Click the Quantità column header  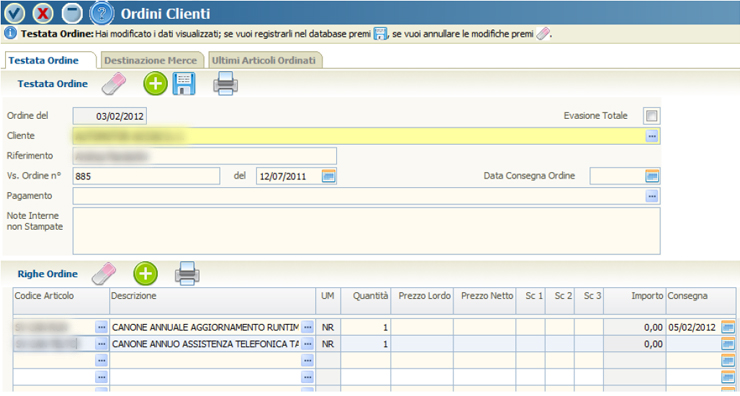[x=366, y=301]
